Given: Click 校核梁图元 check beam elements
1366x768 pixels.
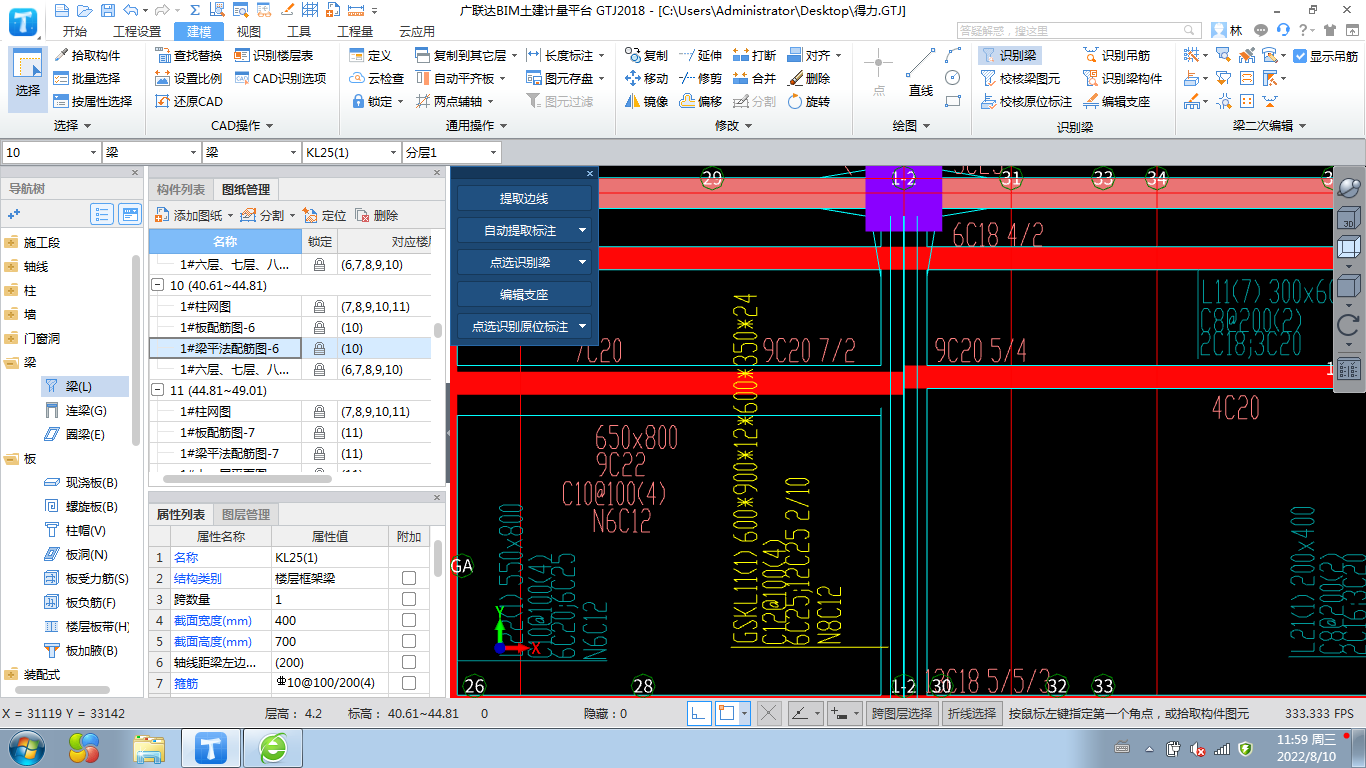Looking at the screenshot, I should pyautogui.click(x=1020, y=78).
